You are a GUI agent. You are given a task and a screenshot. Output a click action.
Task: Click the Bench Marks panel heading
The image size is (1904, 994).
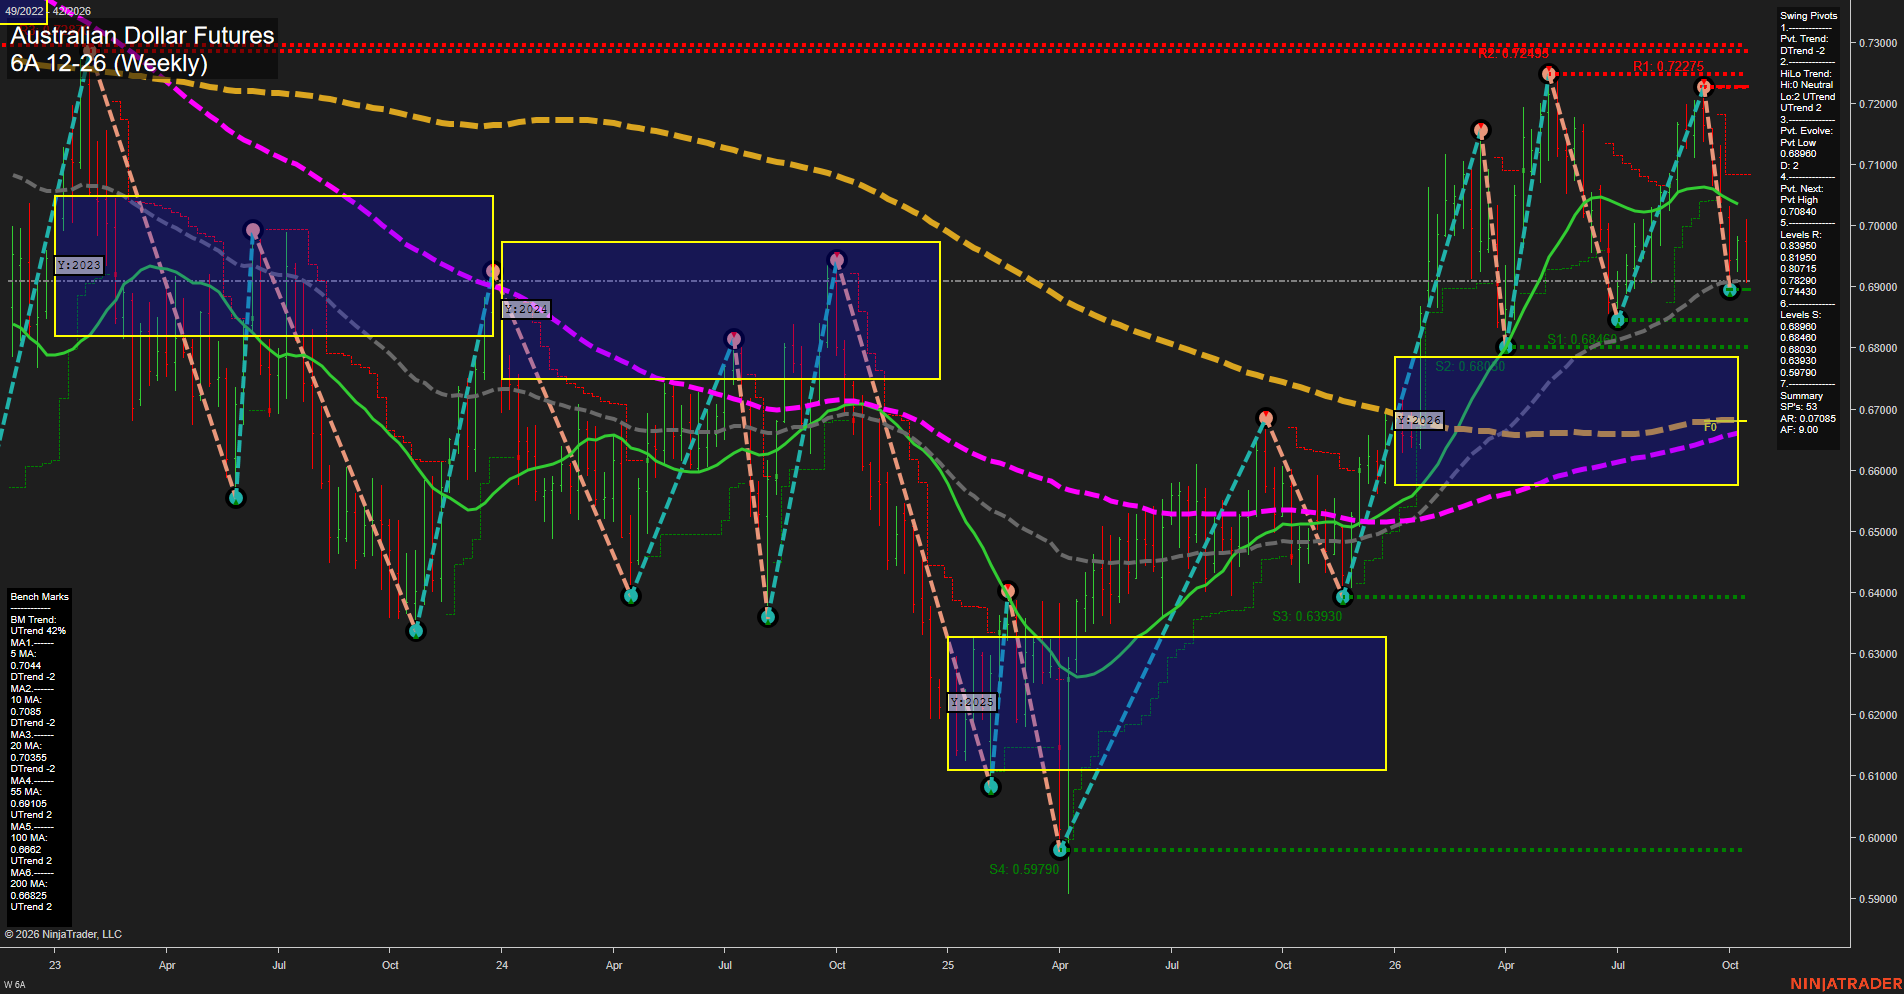[x=40, y=597]
